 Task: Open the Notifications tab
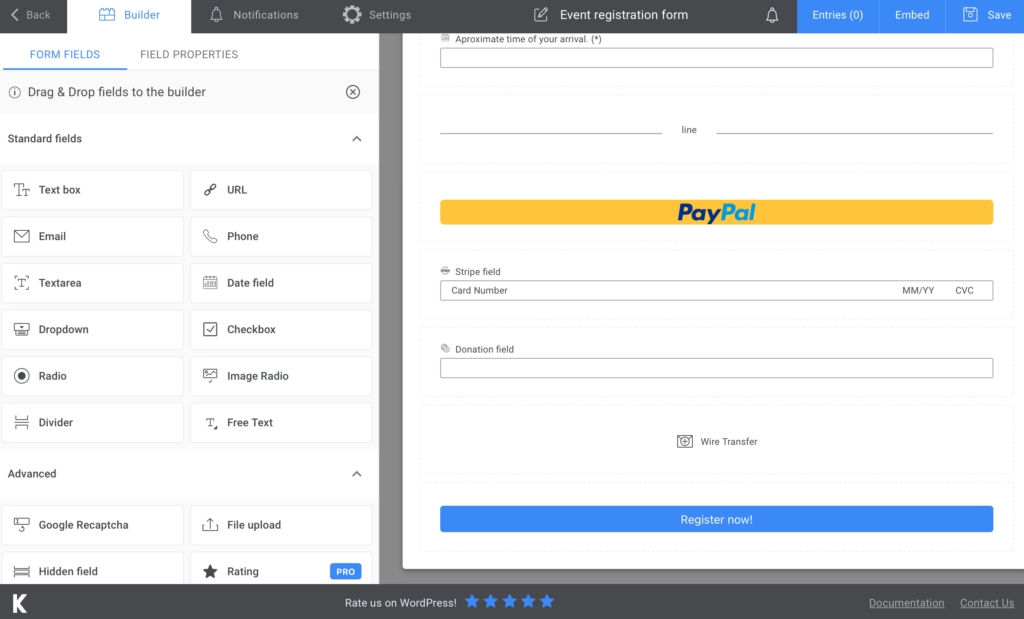pyautogui.click(x=254, y=15)
